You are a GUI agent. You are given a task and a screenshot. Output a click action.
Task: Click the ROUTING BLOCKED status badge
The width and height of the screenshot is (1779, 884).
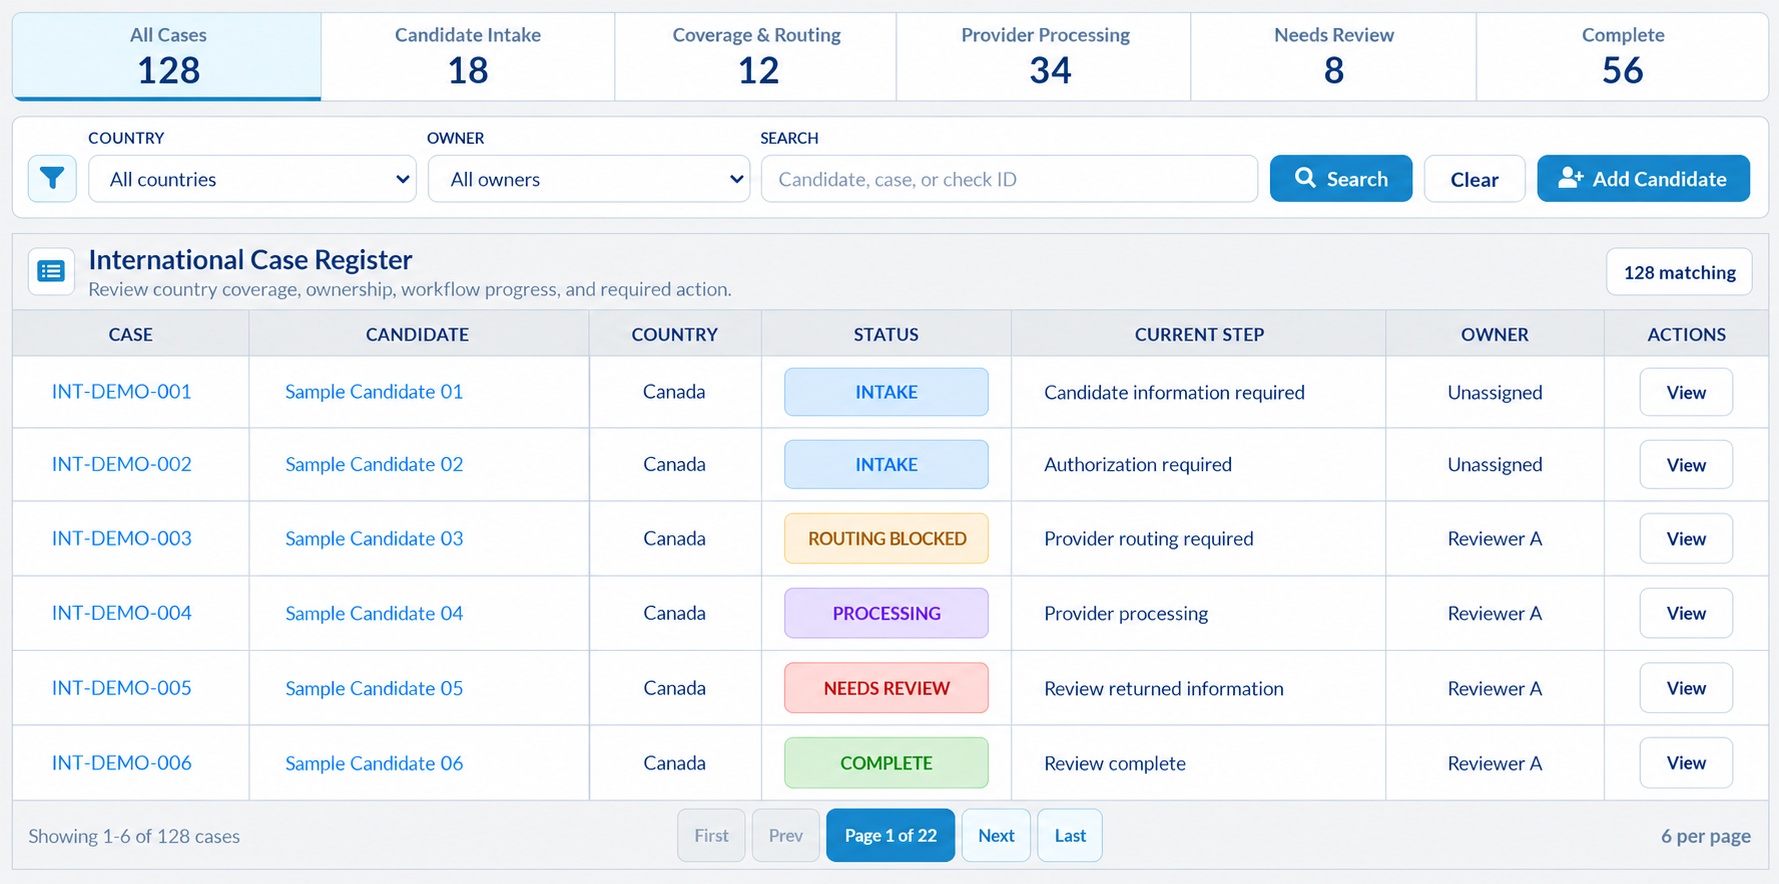click(x=886, y=539)
